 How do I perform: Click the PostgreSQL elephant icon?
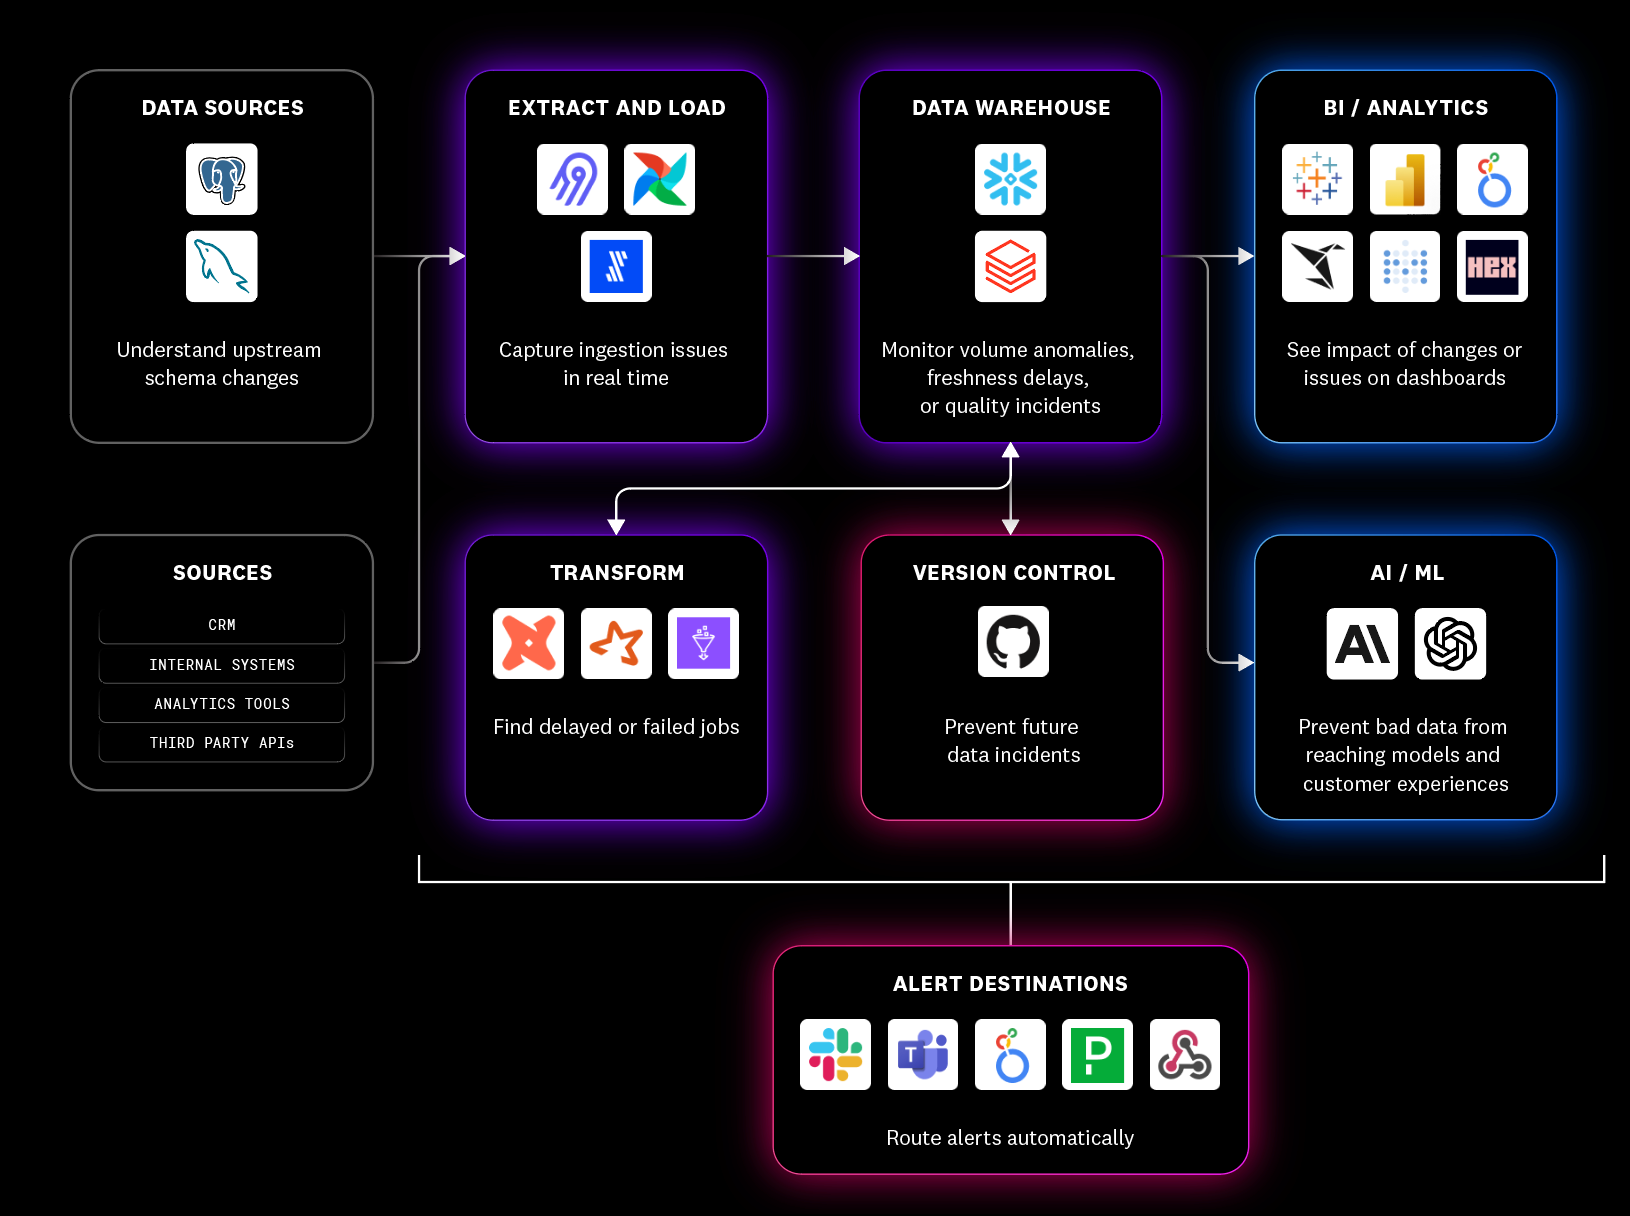tap(222, 179)
